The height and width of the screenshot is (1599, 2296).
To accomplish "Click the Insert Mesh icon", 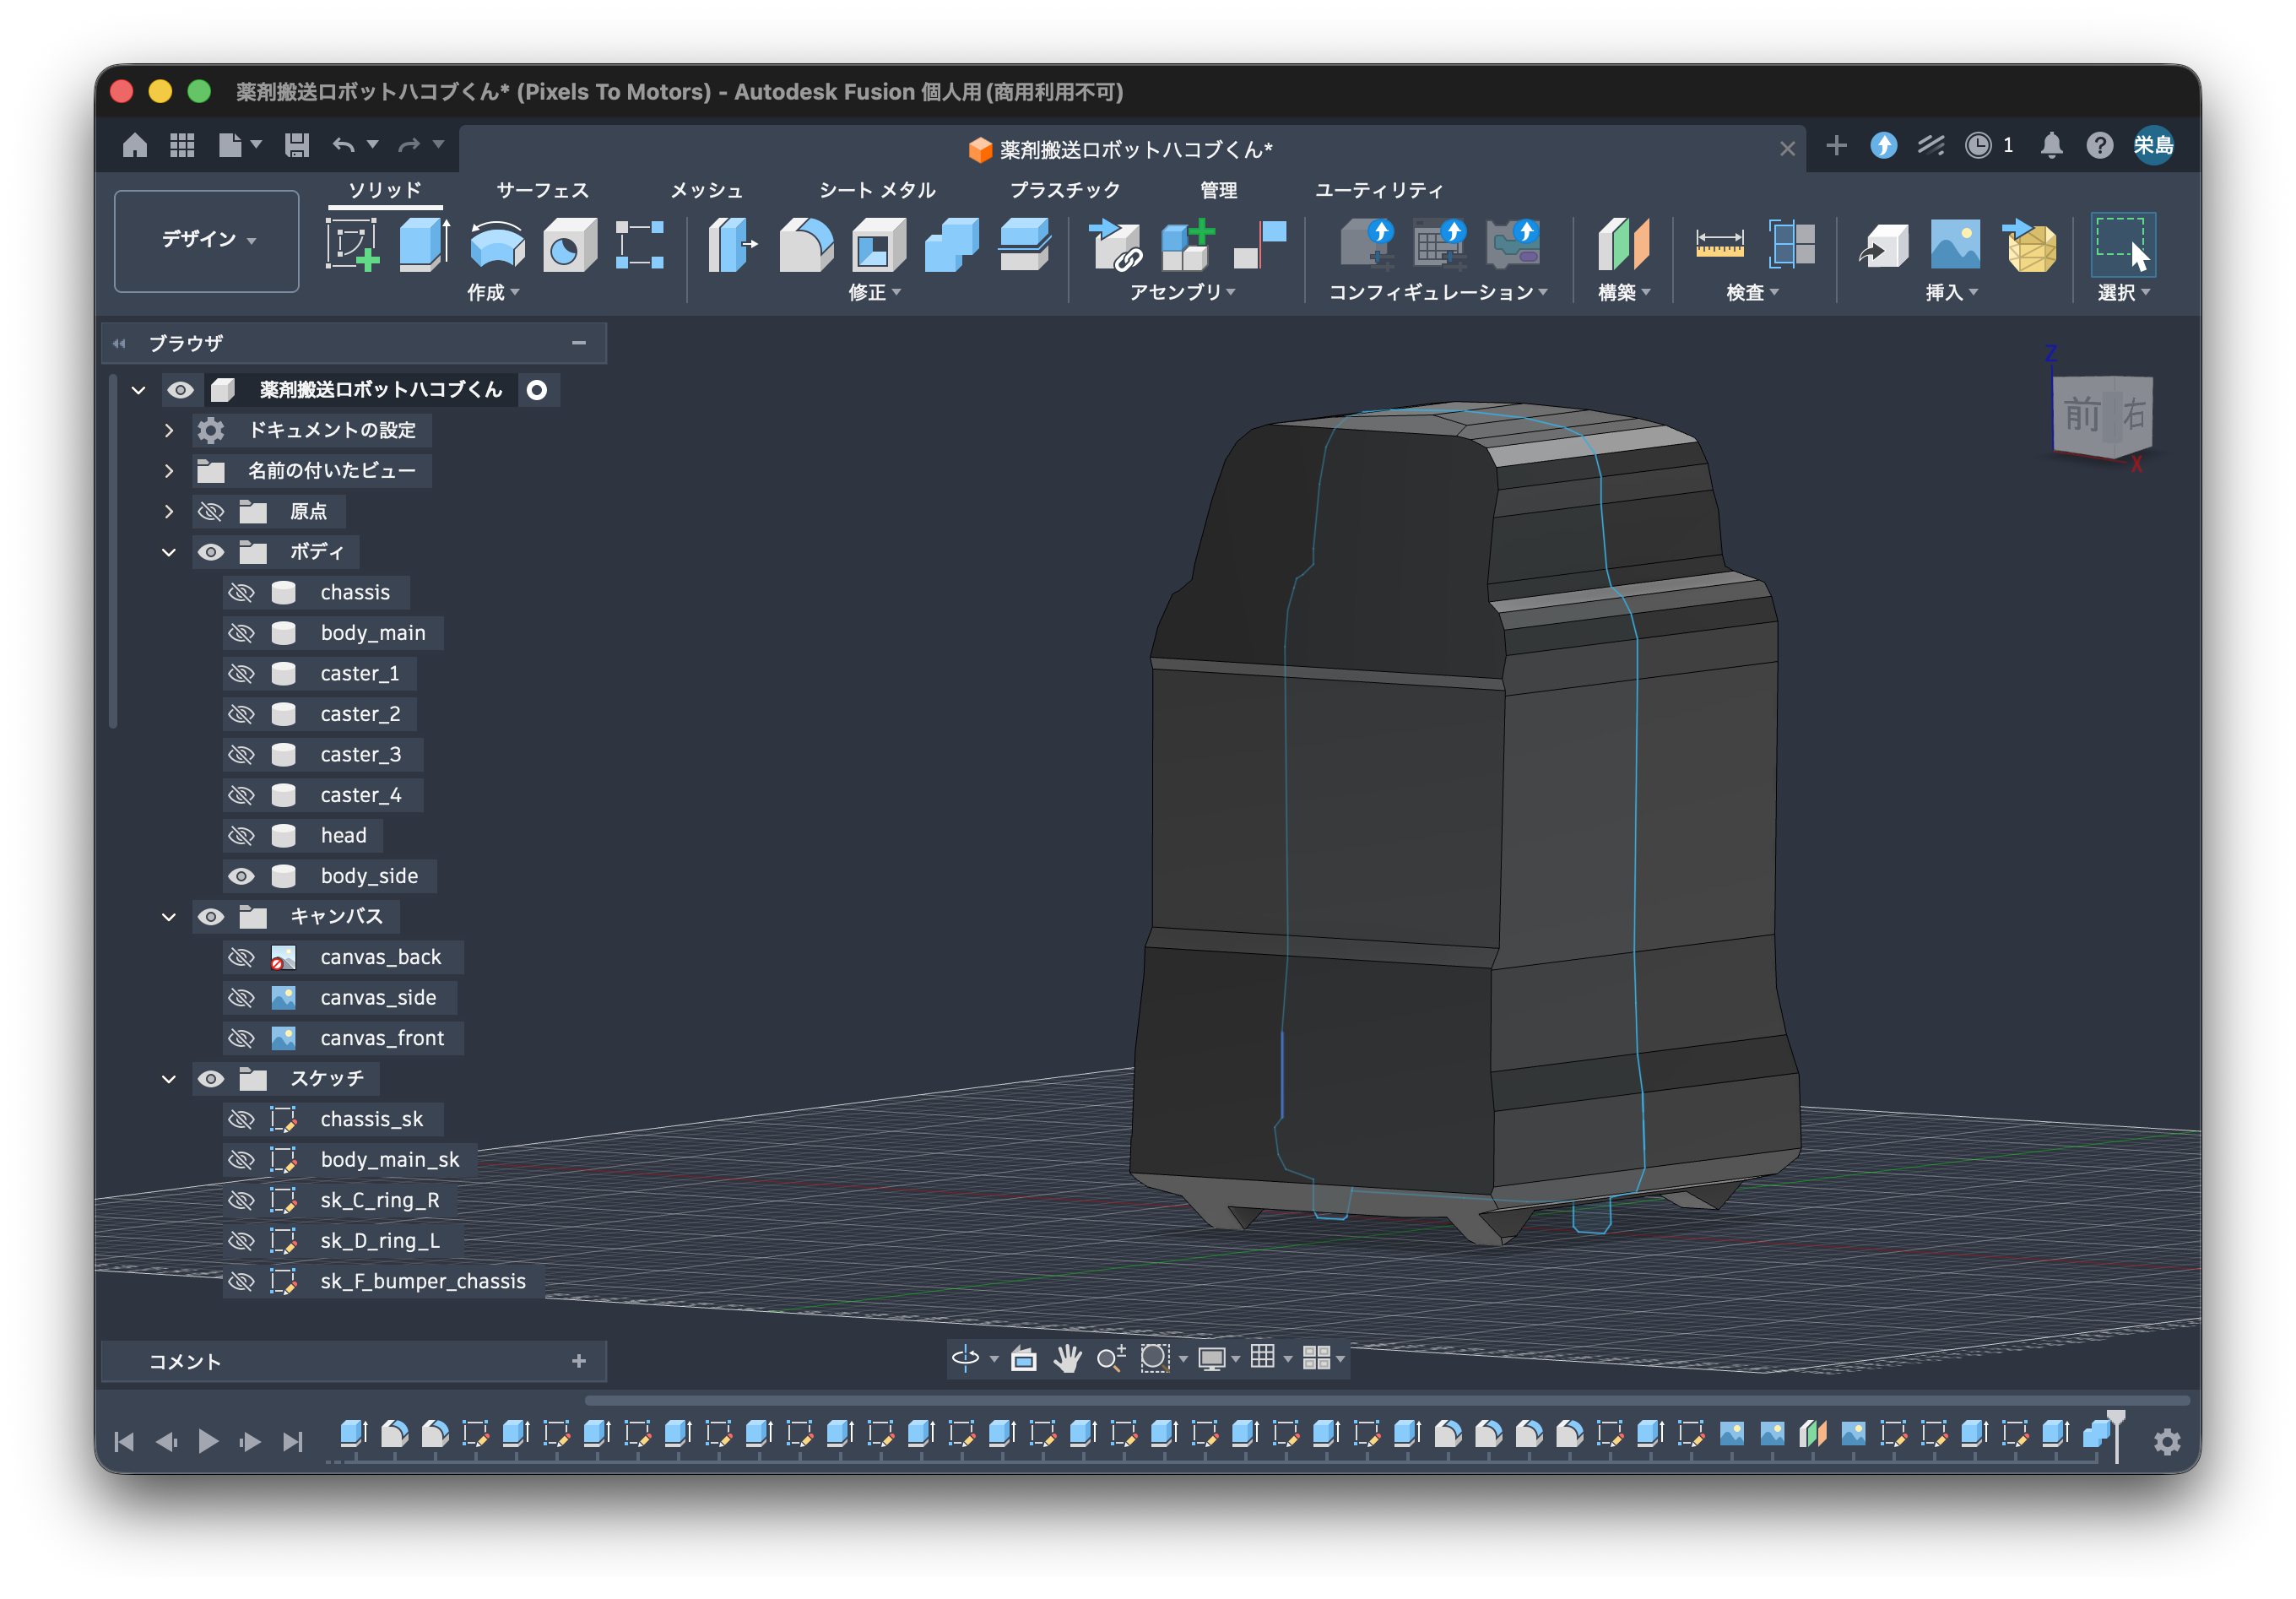I will click(2029, 244).
